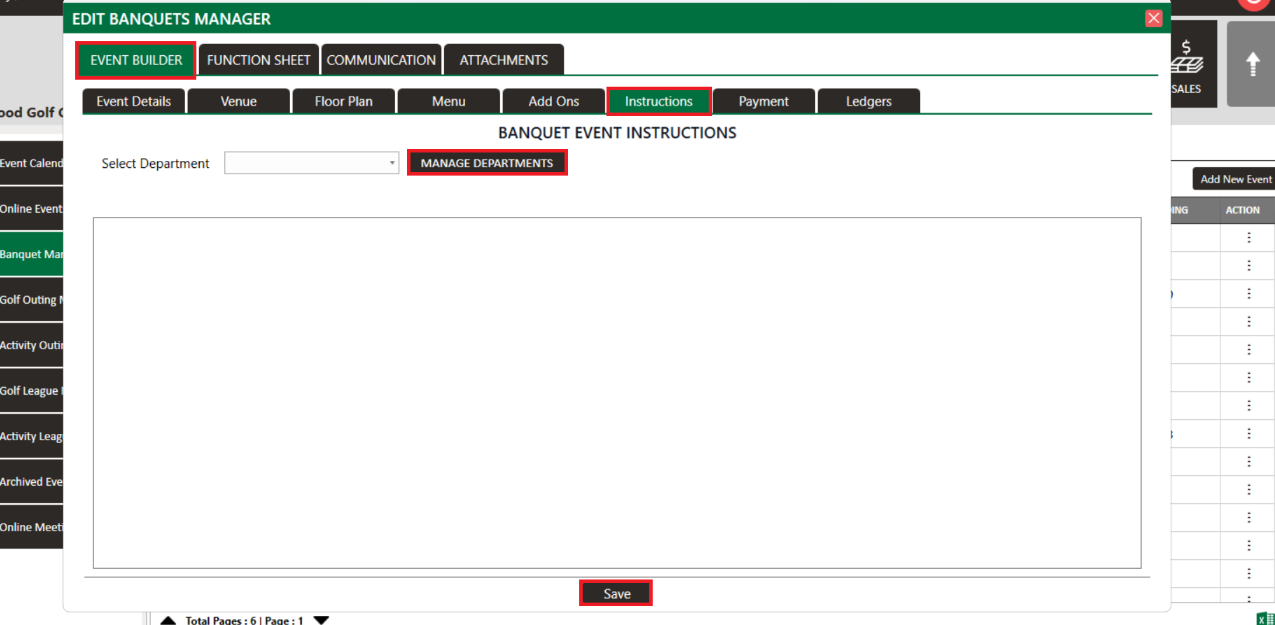Open Golf League in the left sidebar

tap(31, 391)
